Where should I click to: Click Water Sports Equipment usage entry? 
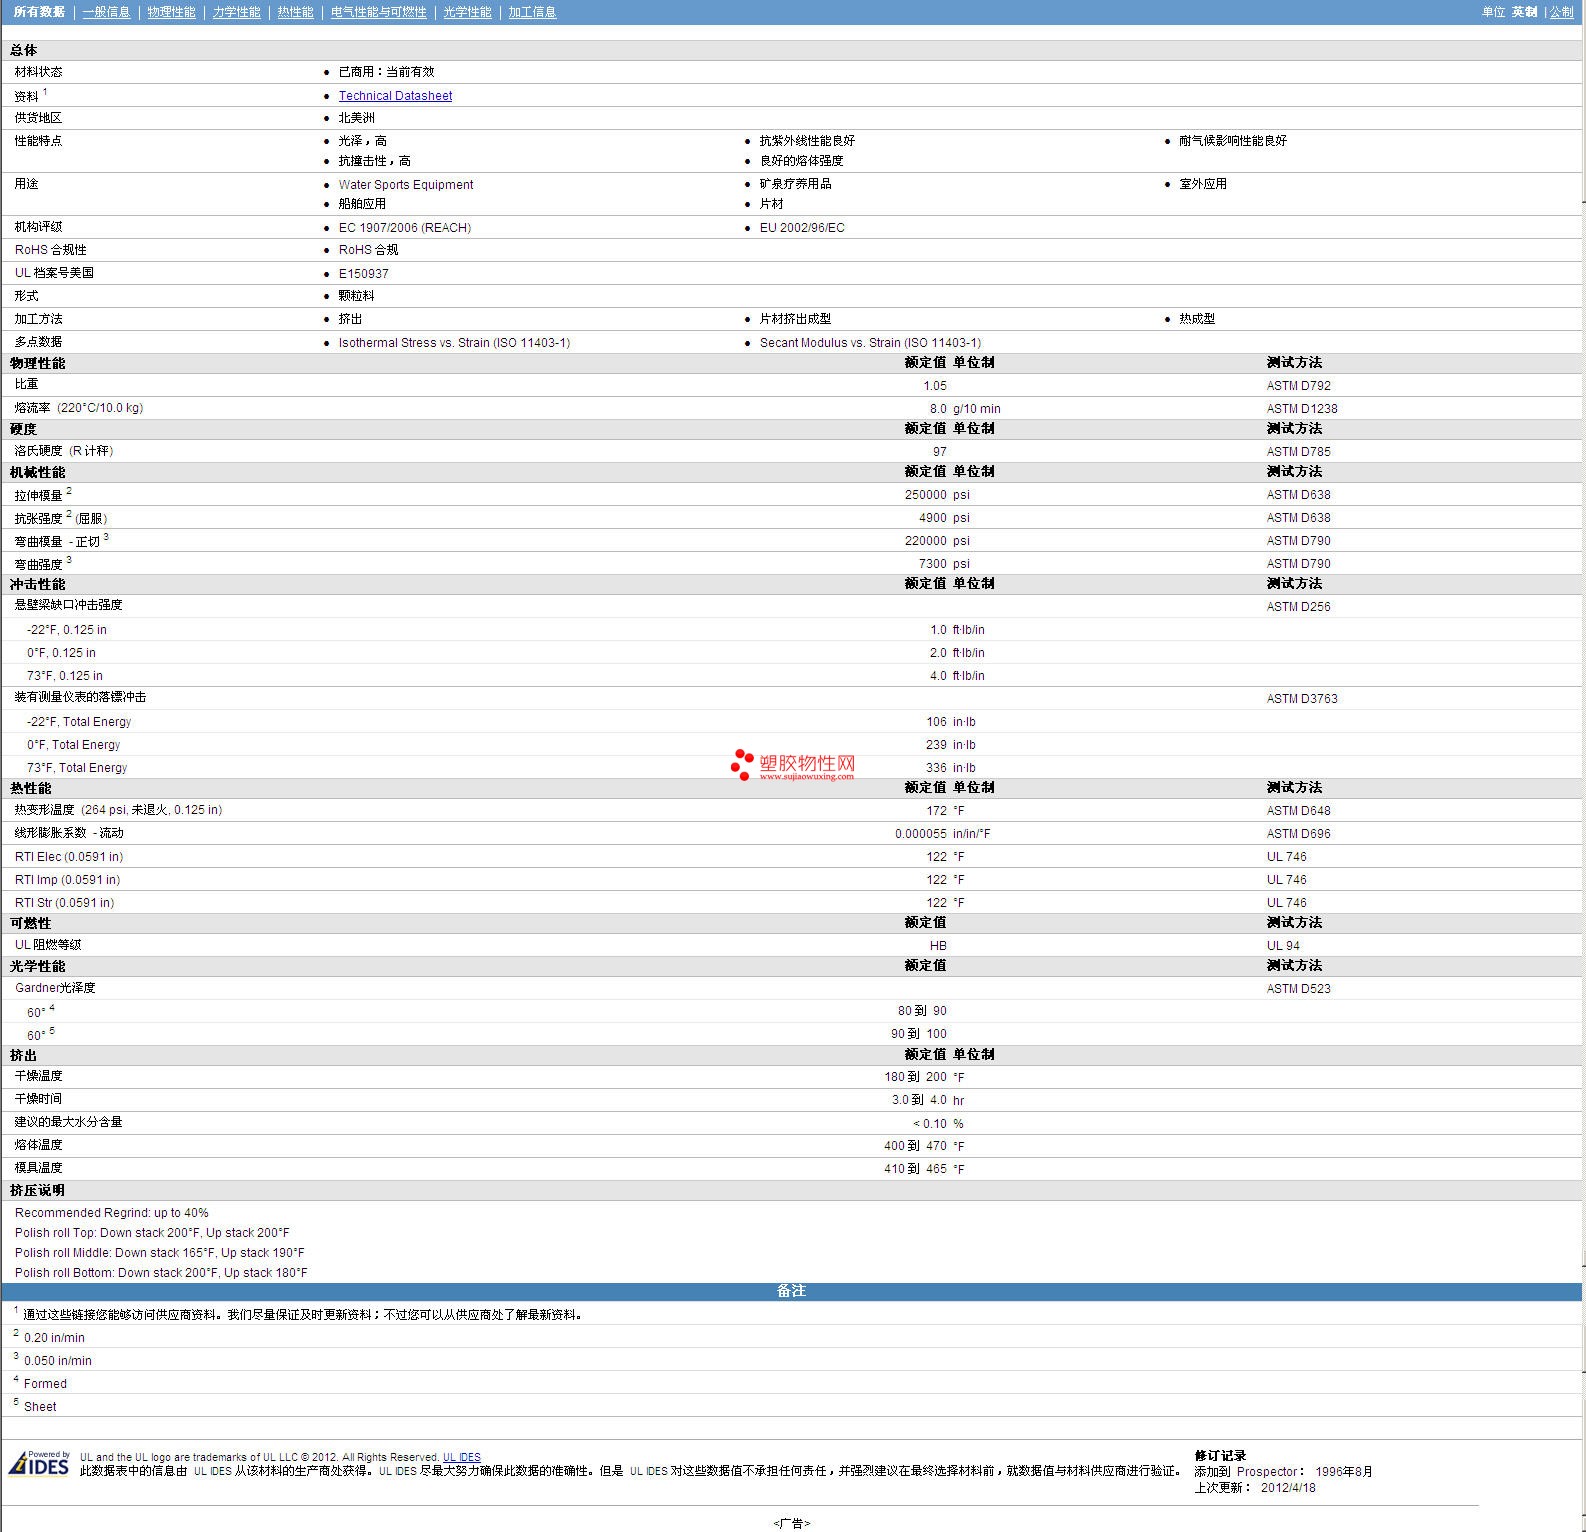coord(406,185)
